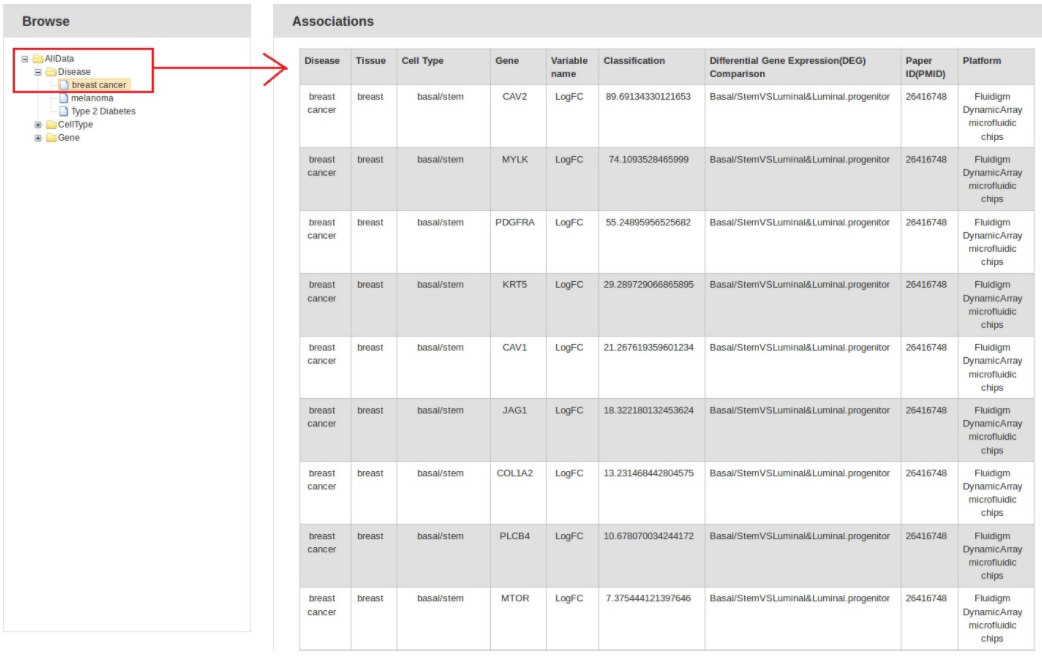
Task: Click the value 74.1093528465999
Action: [648, 160]
